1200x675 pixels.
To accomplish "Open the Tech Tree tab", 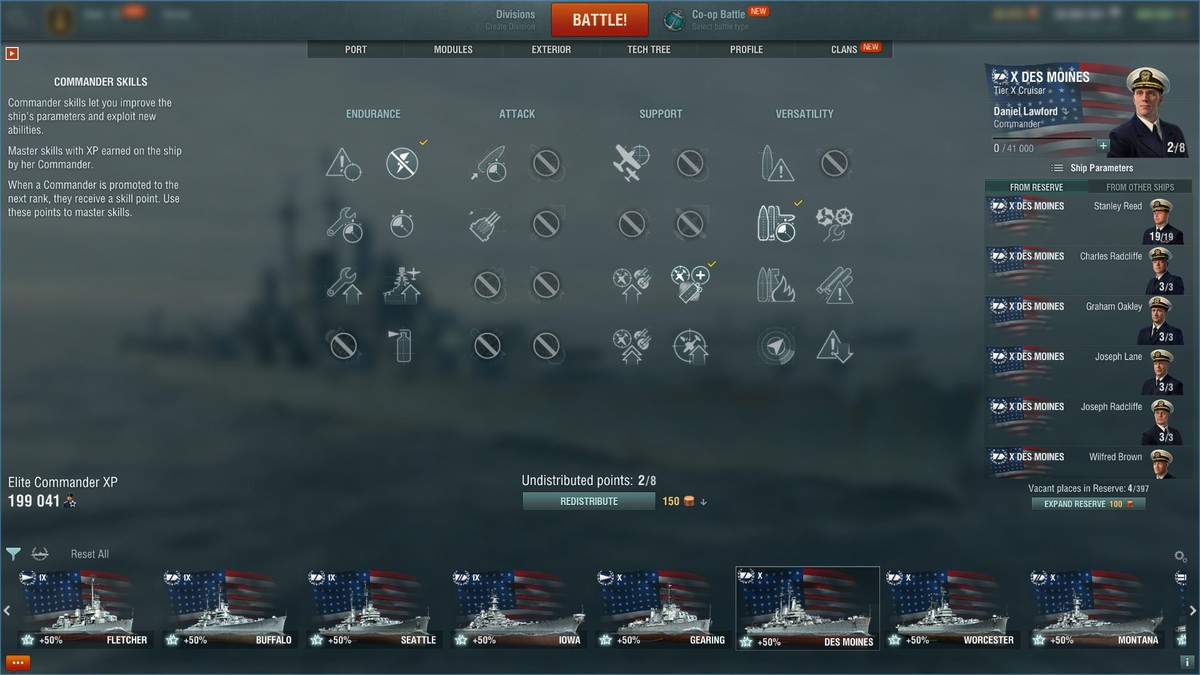I will coord(649,49).
